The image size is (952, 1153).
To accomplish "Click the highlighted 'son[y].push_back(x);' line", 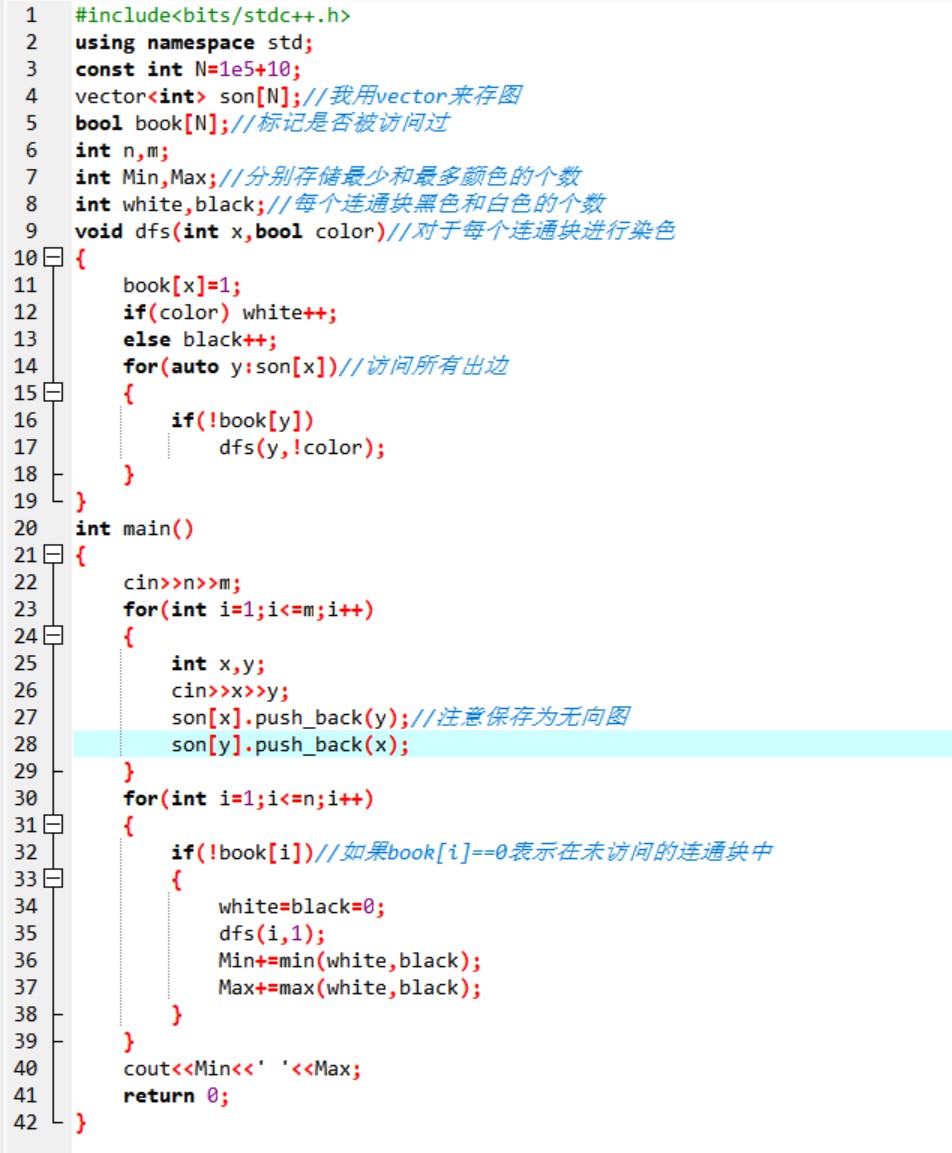I will point(290,745).
